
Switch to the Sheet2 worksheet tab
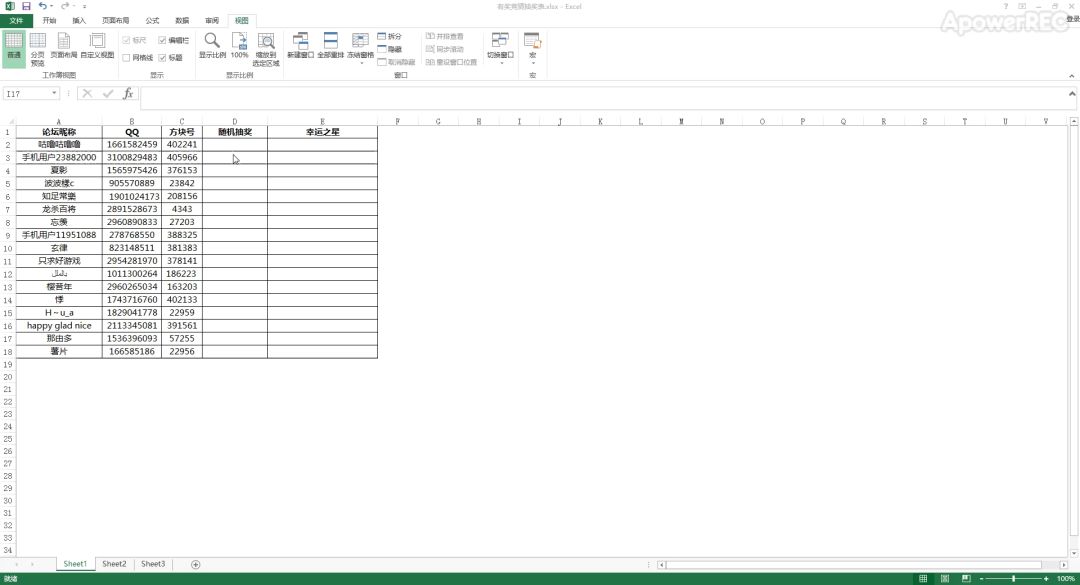pos(115,564)
